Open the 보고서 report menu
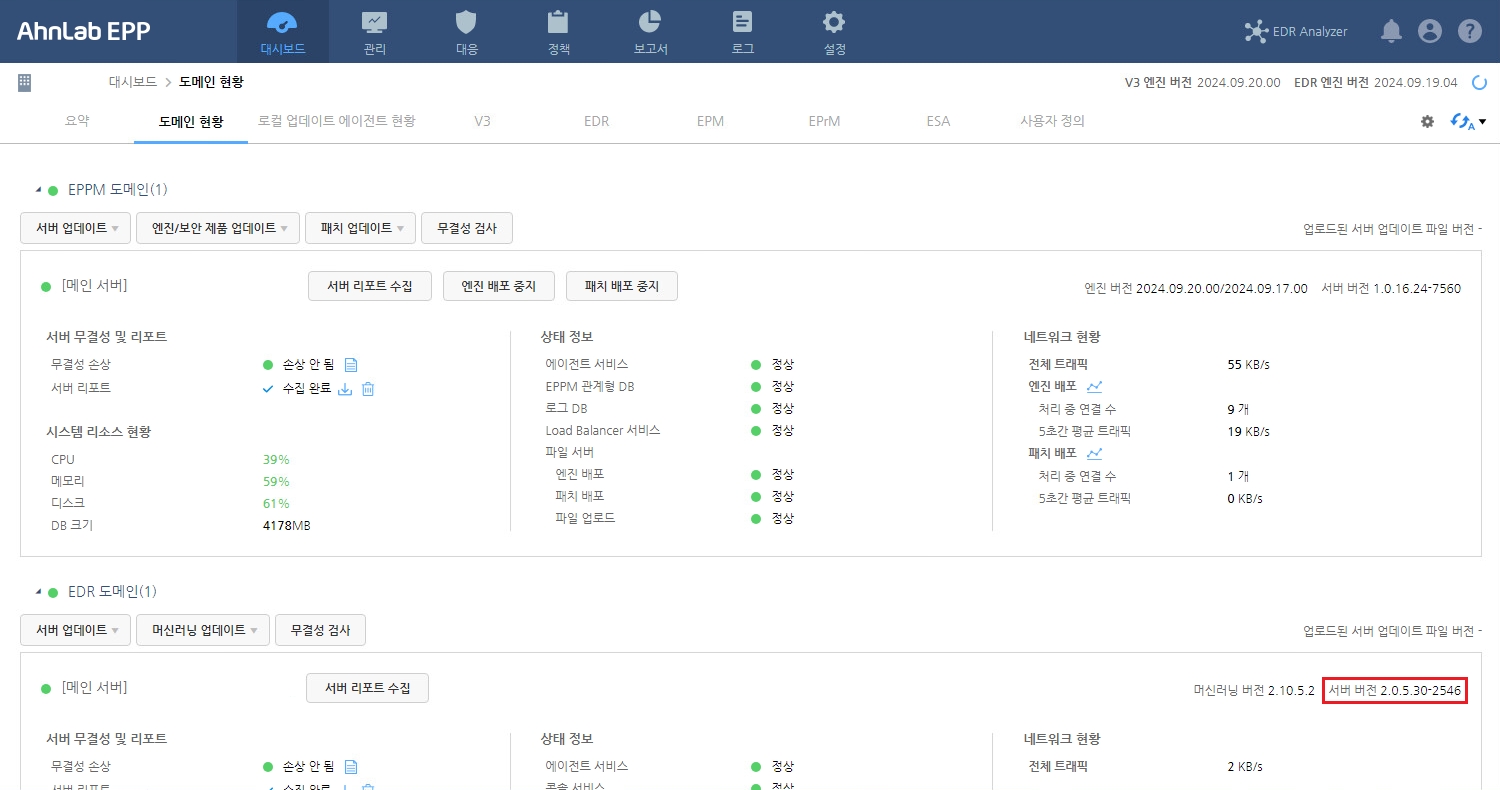This screenshot has width=1500, height=790. pos(650,32)
